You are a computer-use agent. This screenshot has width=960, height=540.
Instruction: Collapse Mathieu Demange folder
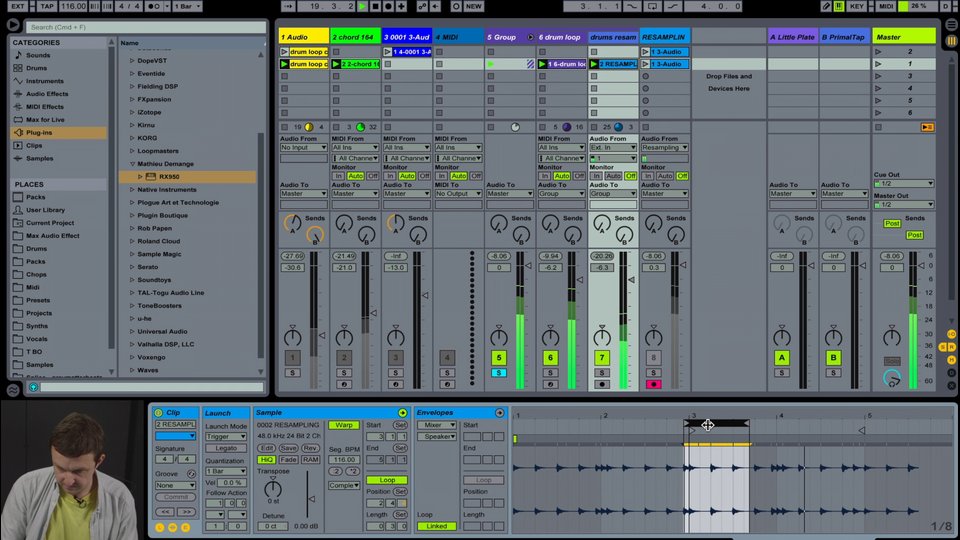tap(132, 164)
